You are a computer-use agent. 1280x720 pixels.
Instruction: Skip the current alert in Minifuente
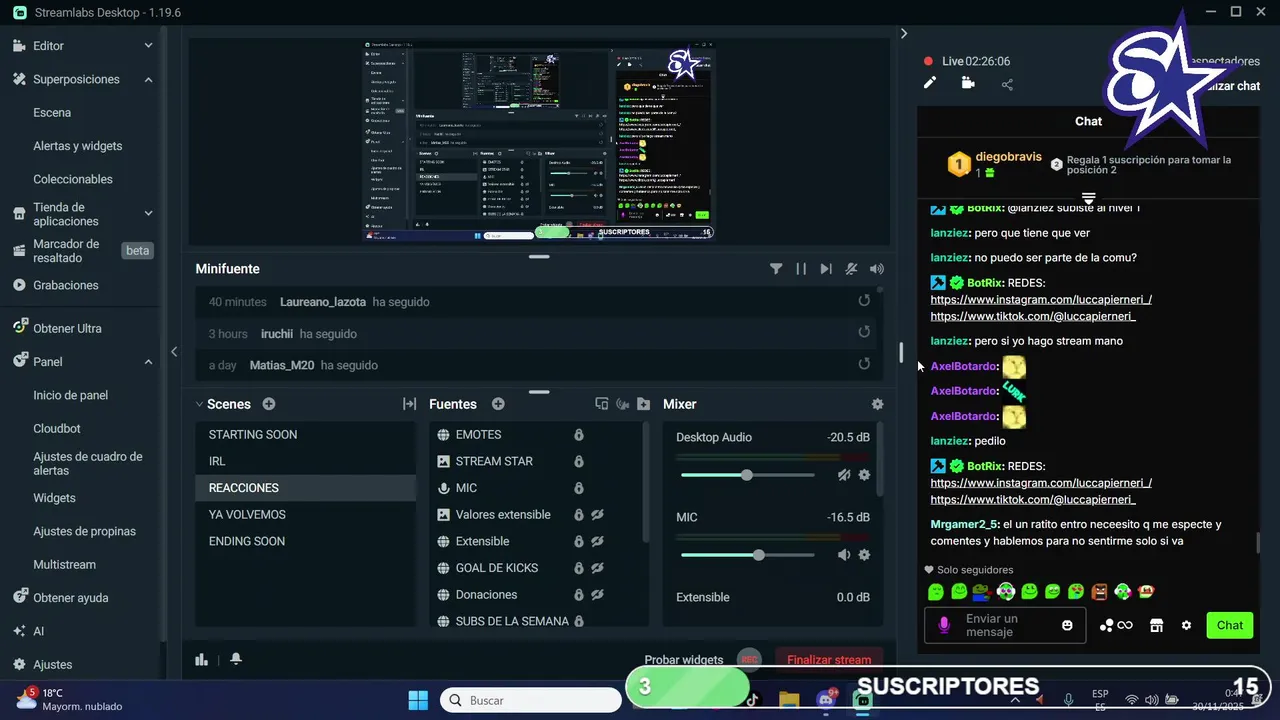pyautogui.click(x=826, y=269)
